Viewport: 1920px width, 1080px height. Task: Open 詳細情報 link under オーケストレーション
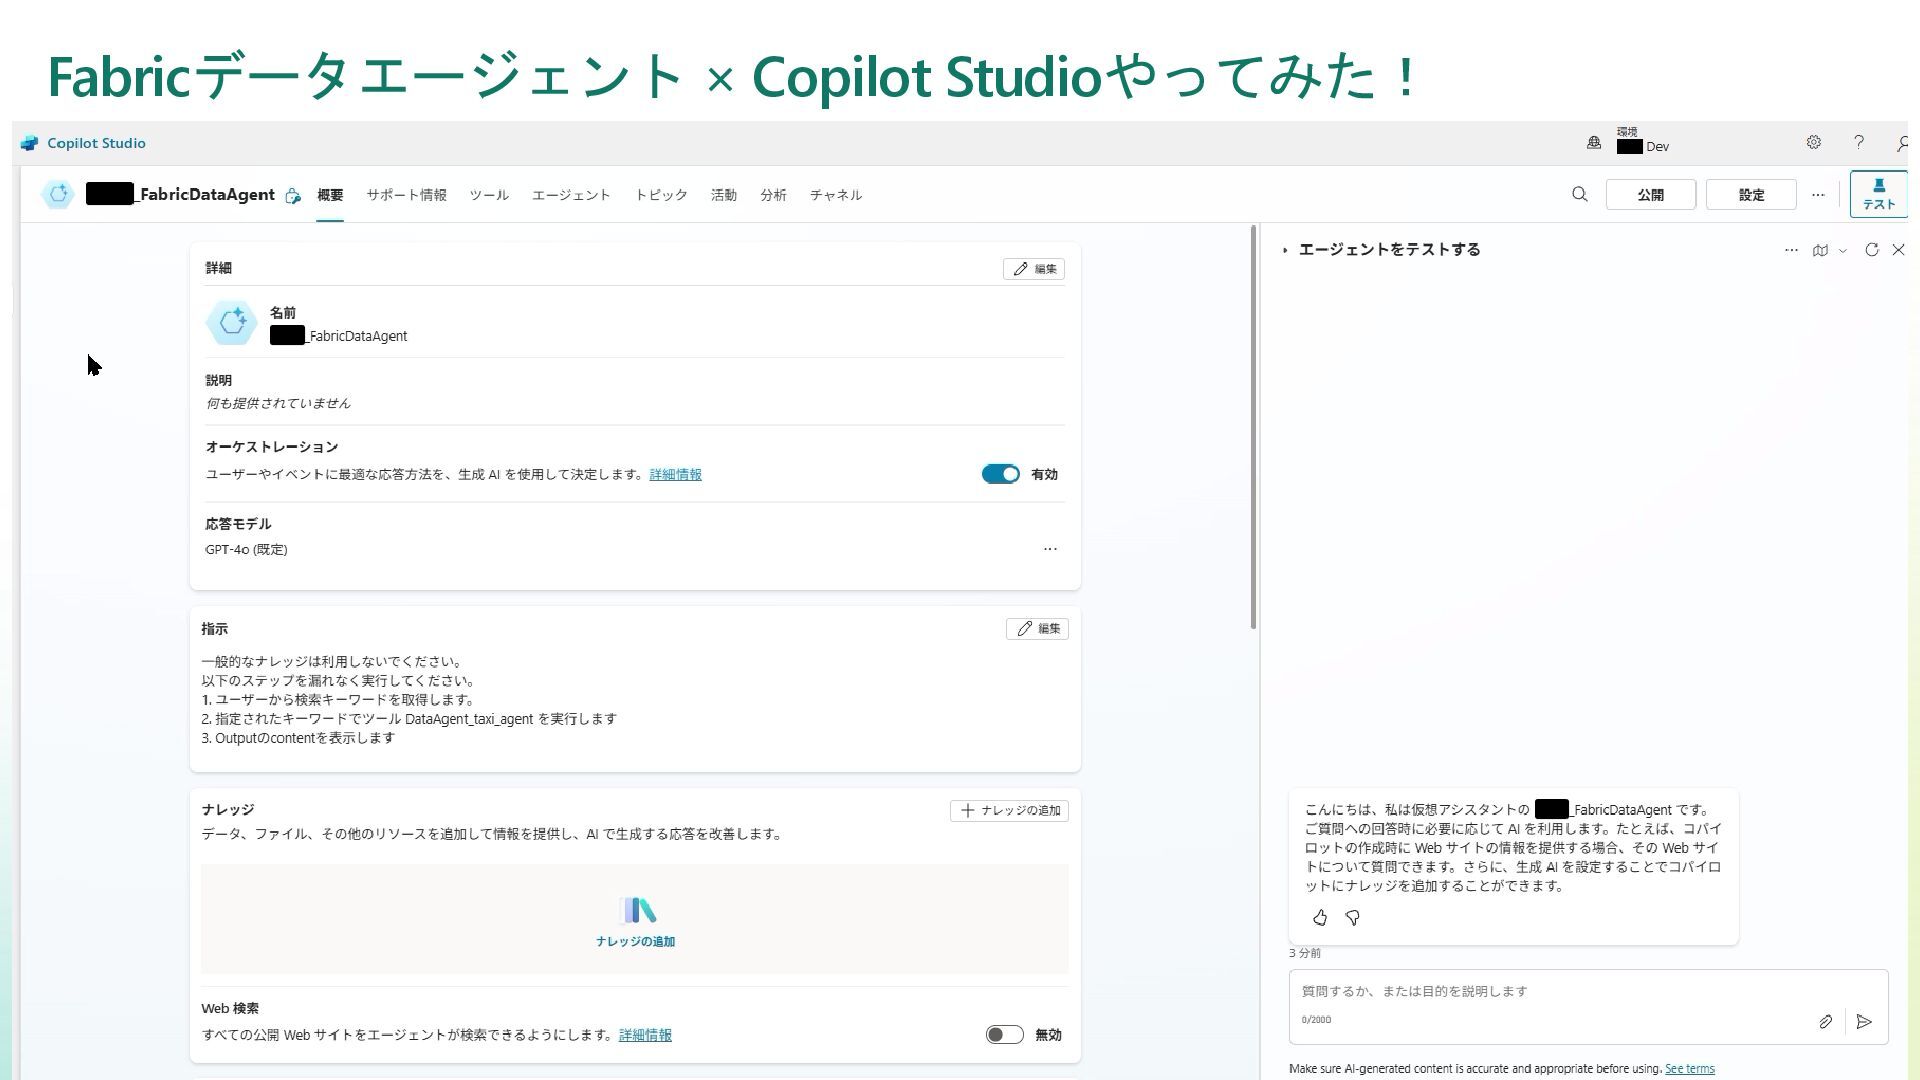[675, 475]
